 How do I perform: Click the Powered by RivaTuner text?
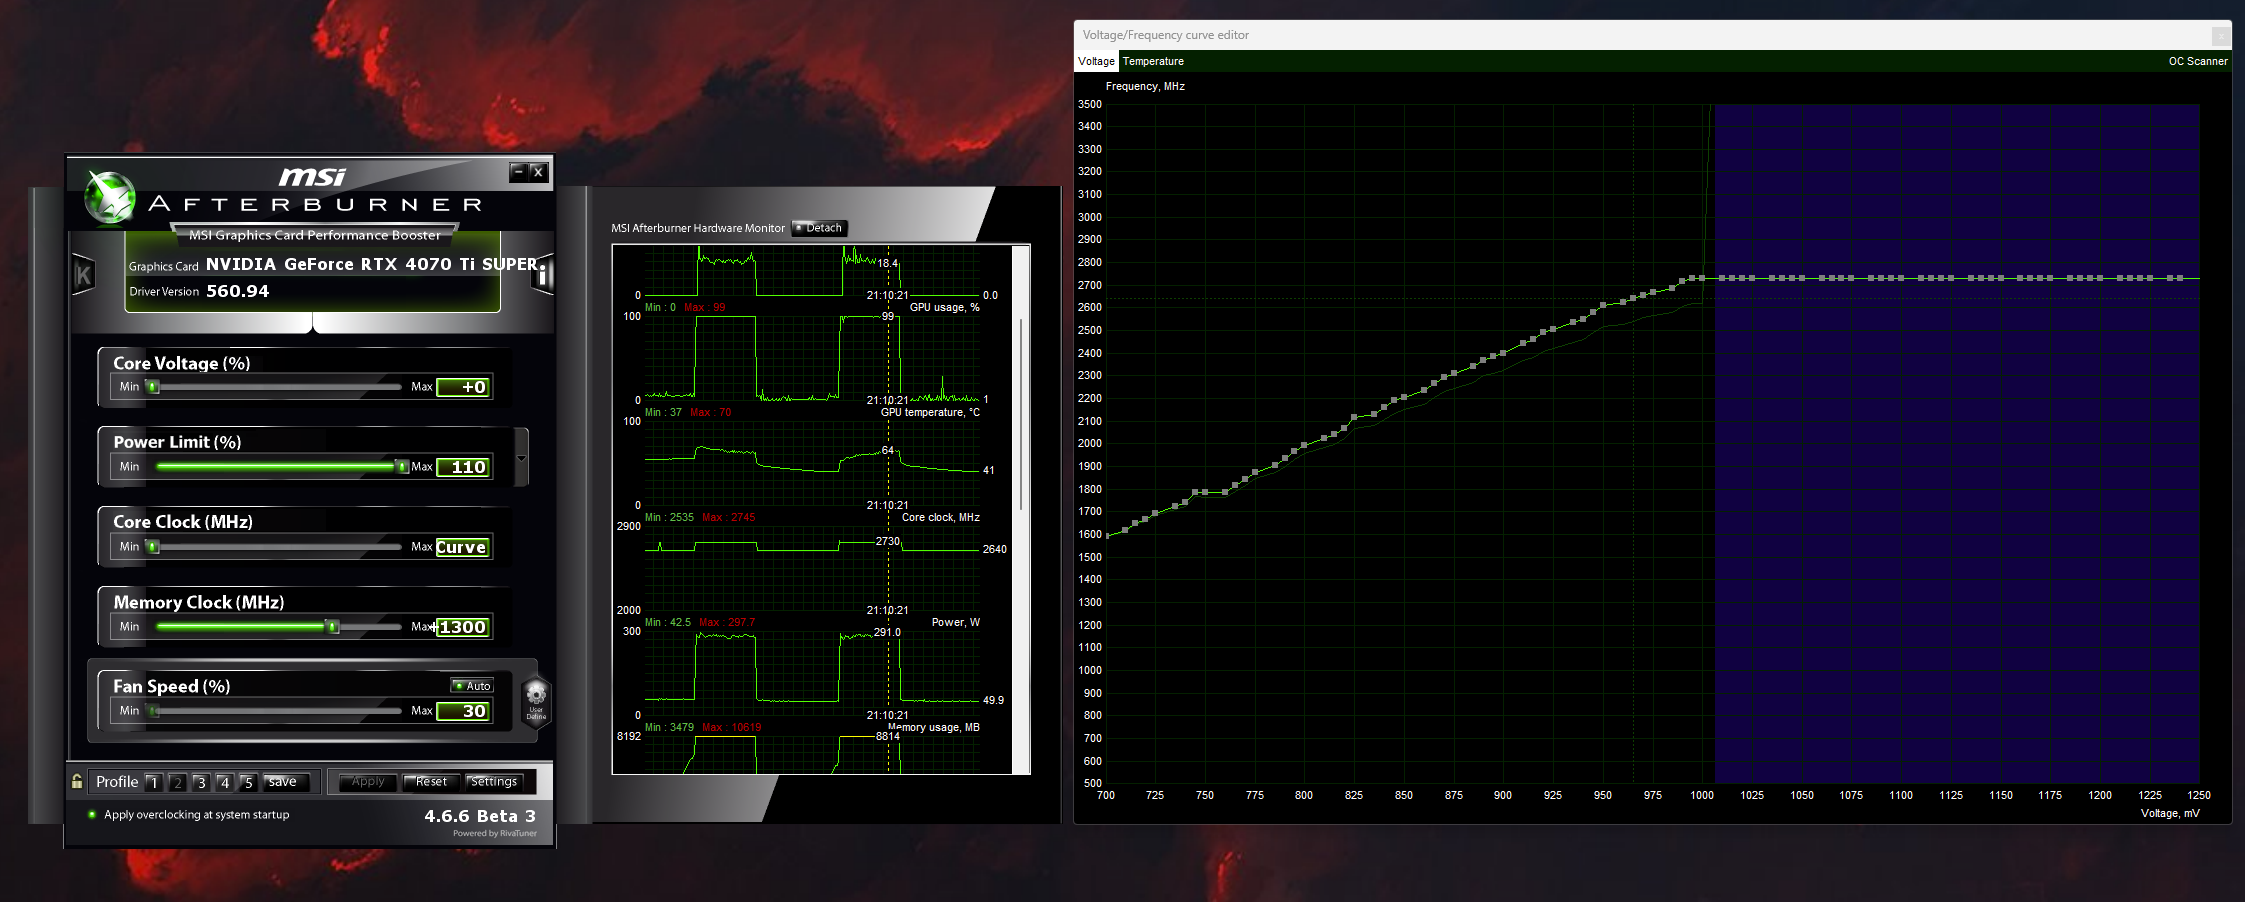pyautogui.click(x=495, y=833)
